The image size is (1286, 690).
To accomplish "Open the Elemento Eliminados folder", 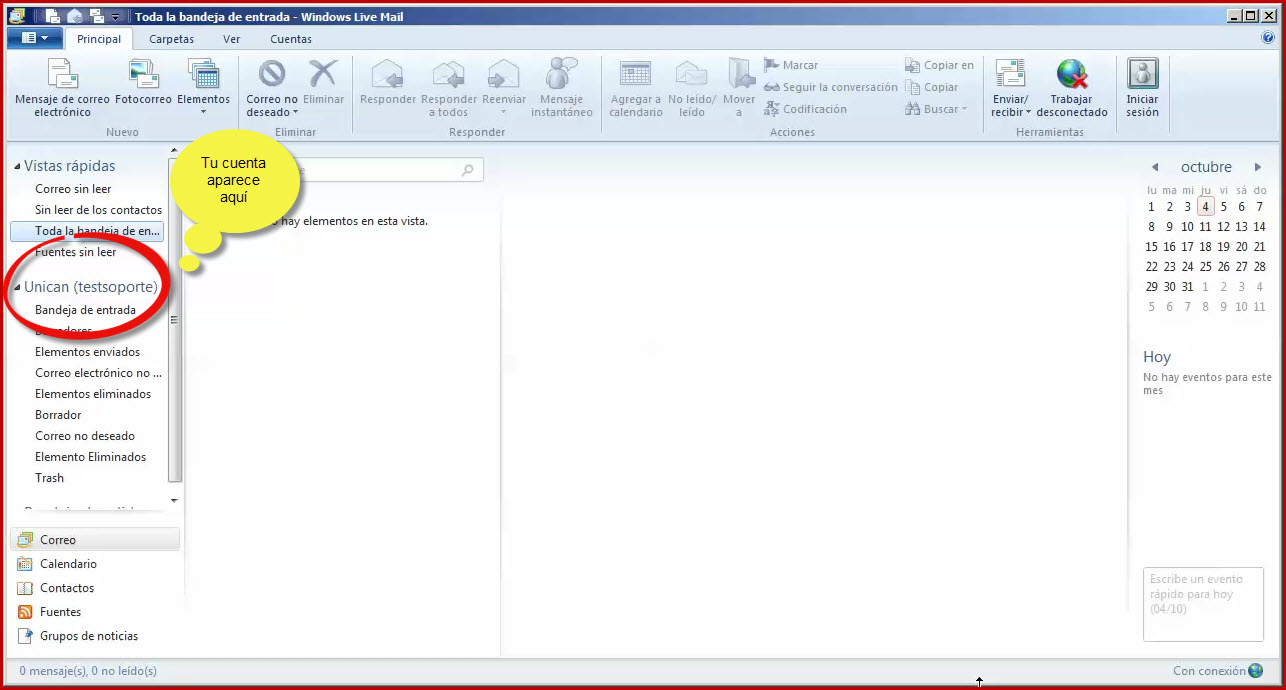I will pyautogui.click(x=90, y=457).
